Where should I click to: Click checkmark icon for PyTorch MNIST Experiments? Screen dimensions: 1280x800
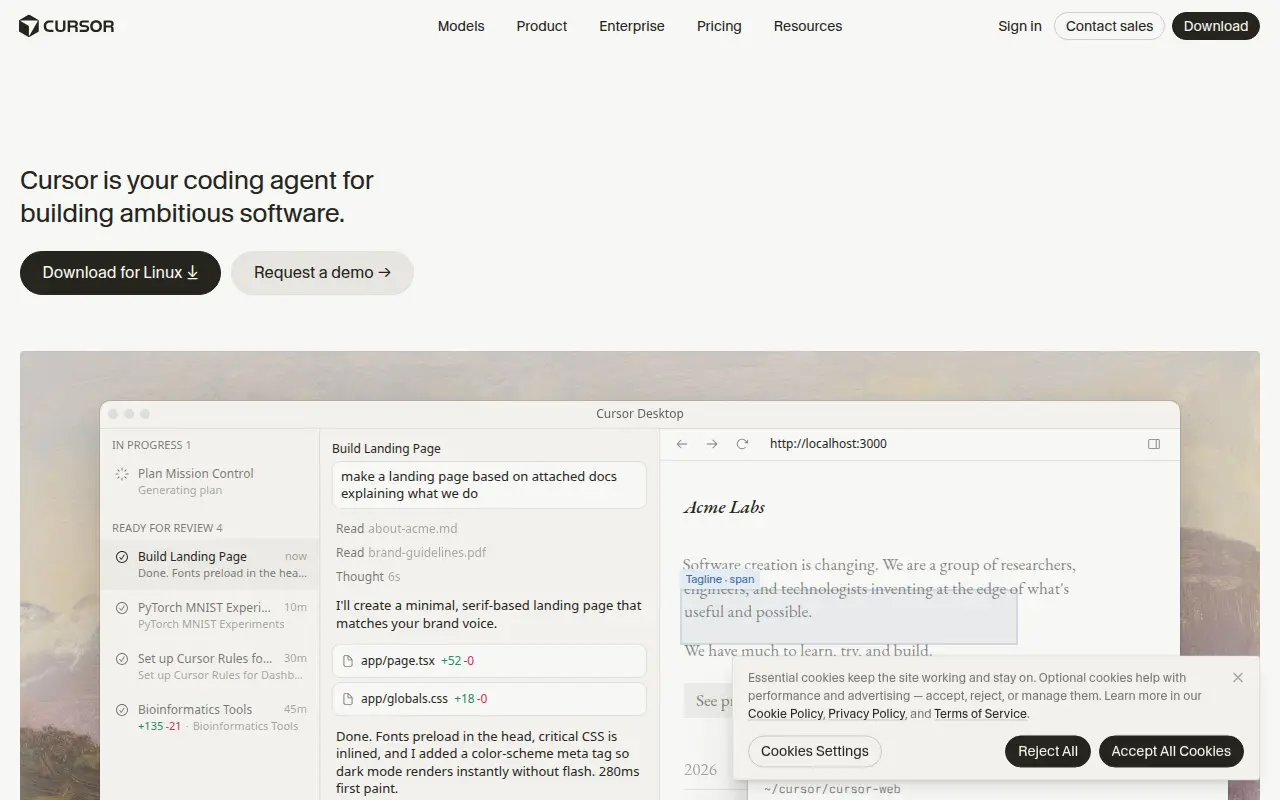click(x=122, y=607)
